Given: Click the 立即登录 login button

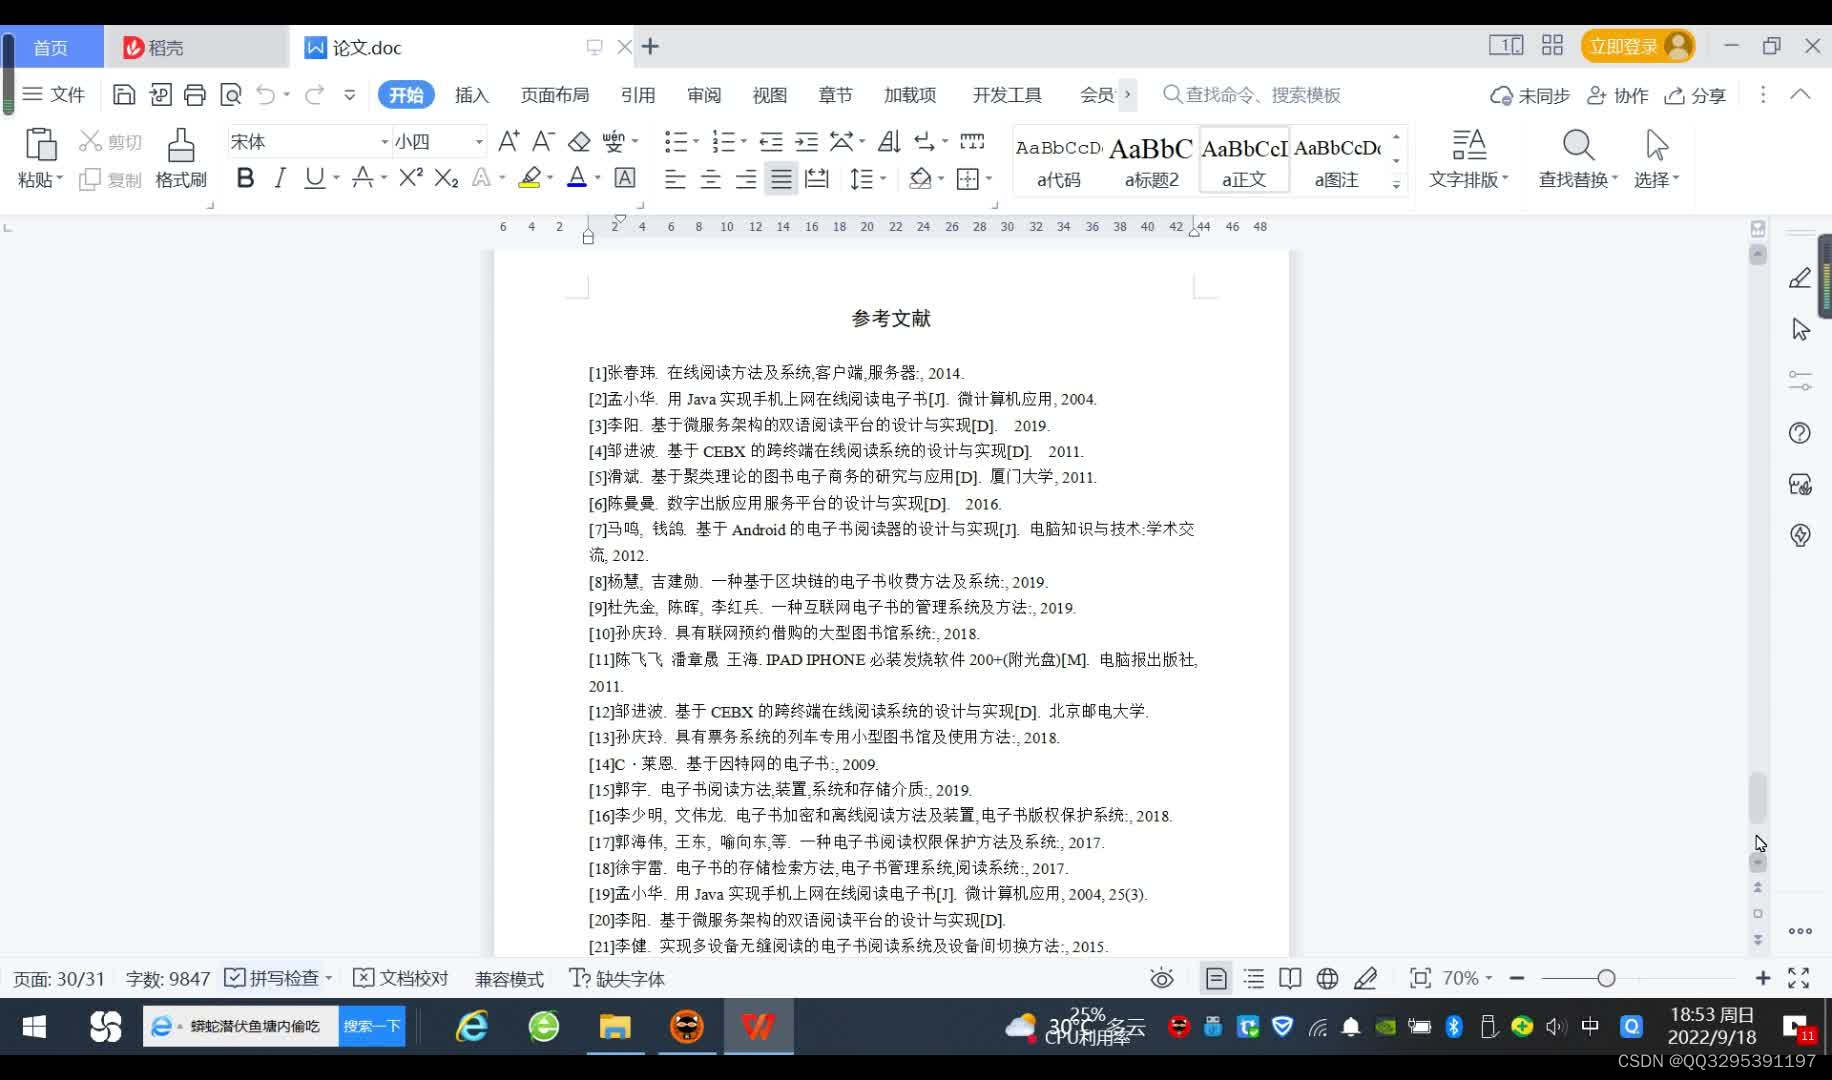Looking at the screenshot, I should click(x=1637, y=46).
